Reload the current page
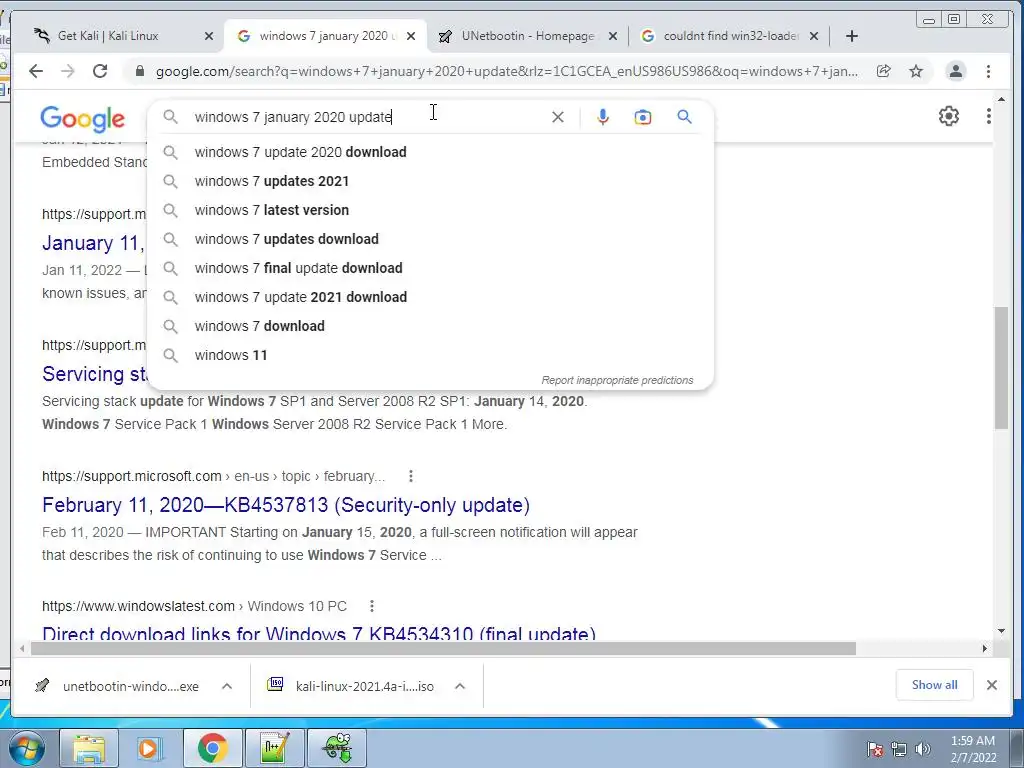Image resolution: width=1024 pixels, height=768 pixels. click(x=100, y=71)
